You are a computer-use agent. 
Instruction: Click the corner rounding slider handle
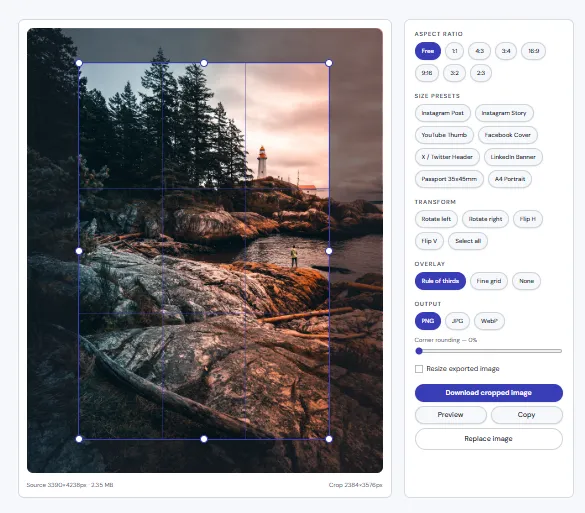[419, 351]
